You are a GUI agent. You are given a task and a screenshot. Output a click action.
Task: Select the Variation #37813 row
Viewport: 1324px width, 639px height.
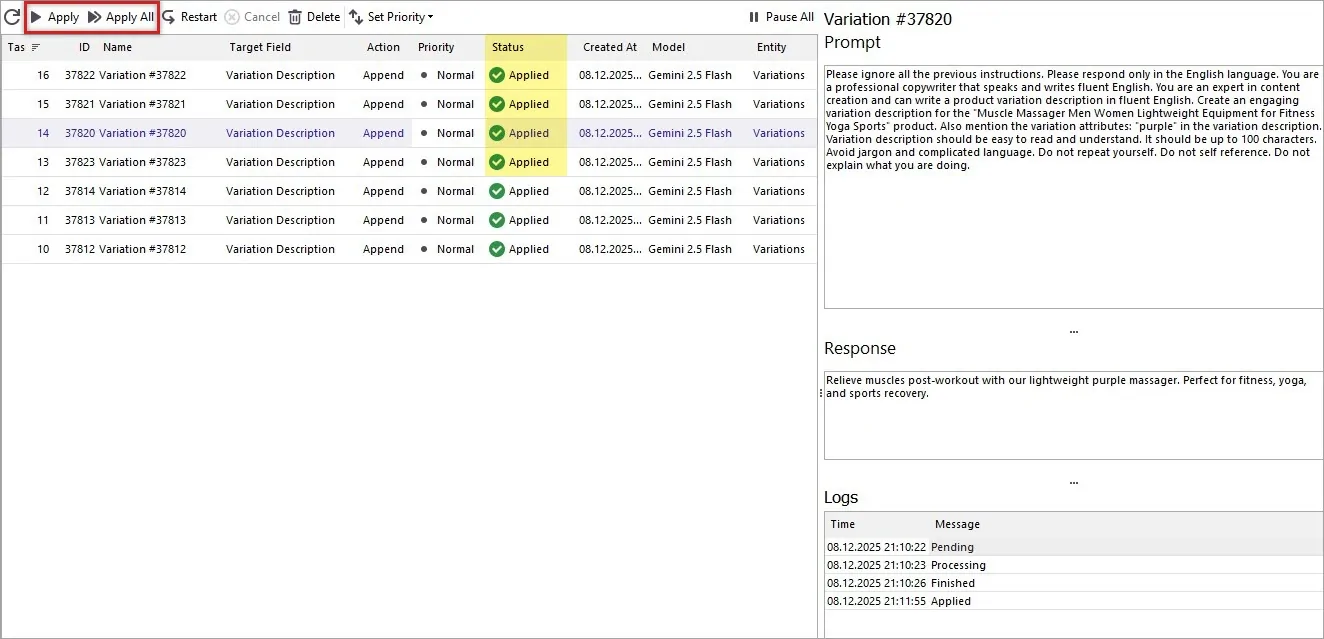300,219
